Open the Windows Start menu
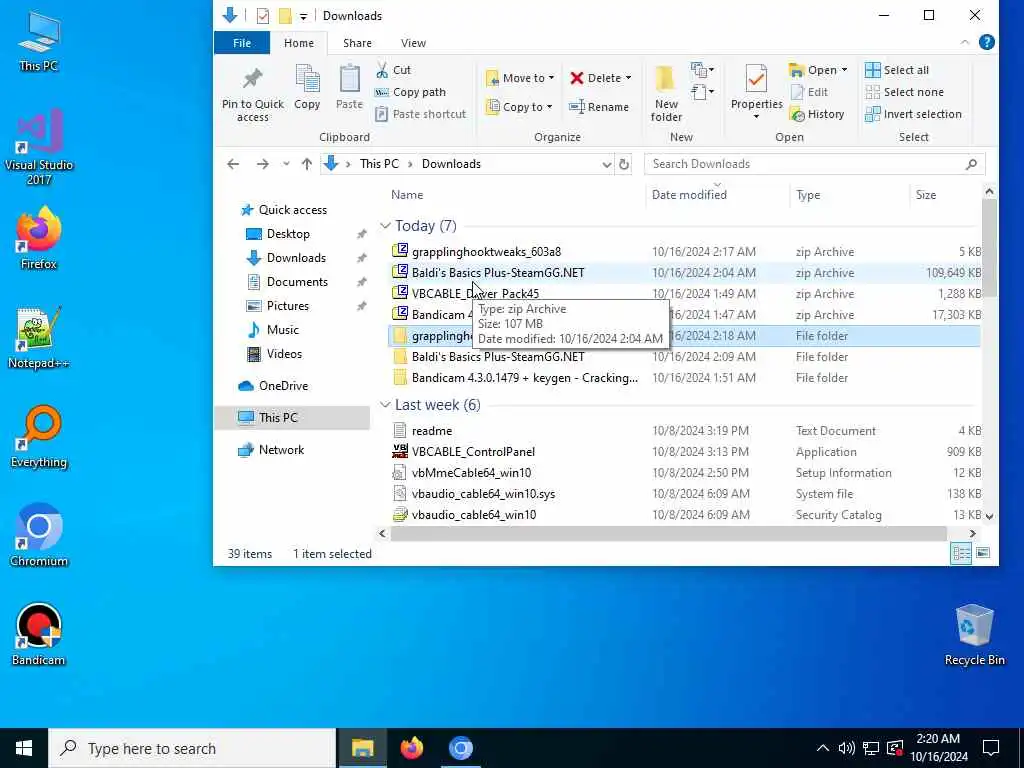Viewport: 1024px width, 768px height. click(24, 748)
